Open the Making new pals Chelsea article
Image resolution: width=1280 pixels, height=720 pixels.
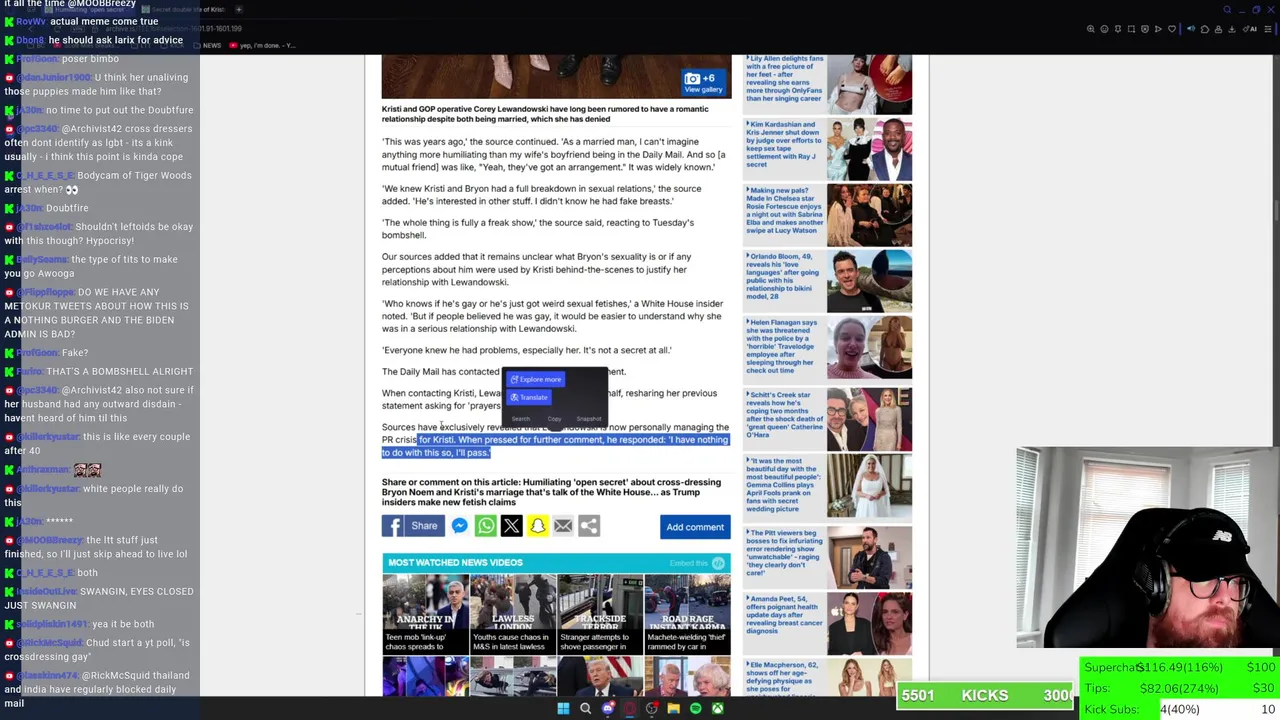(828, 215)
